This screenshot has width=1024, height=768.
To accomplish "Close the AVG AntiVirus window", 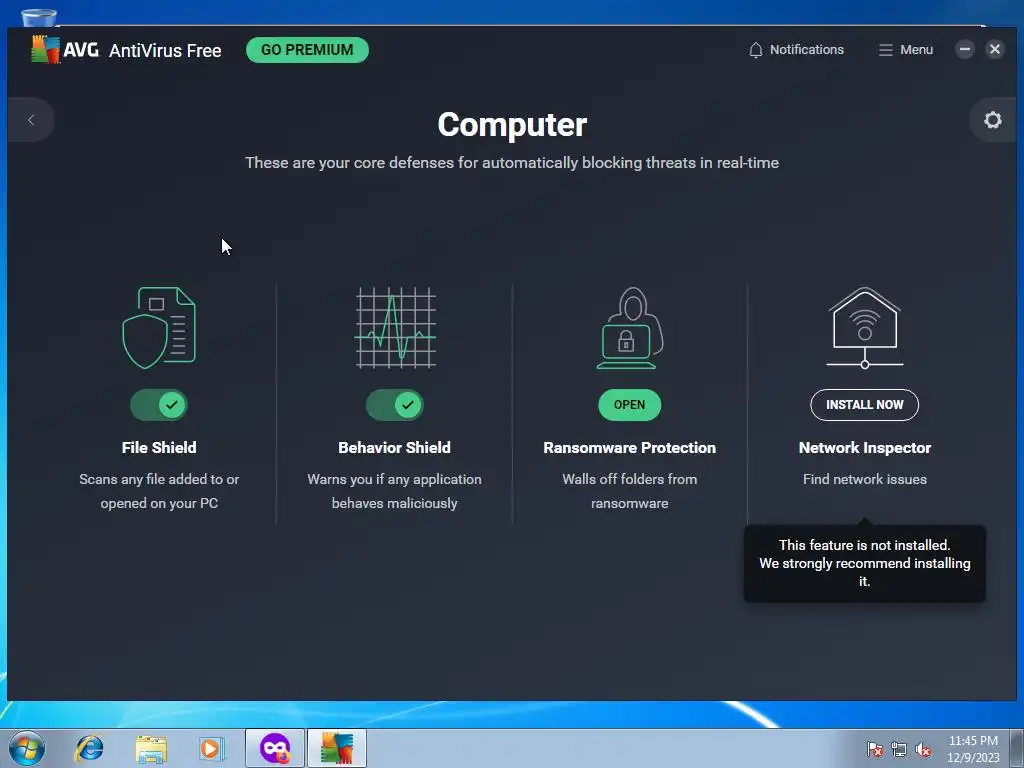I will pos(995,49).
